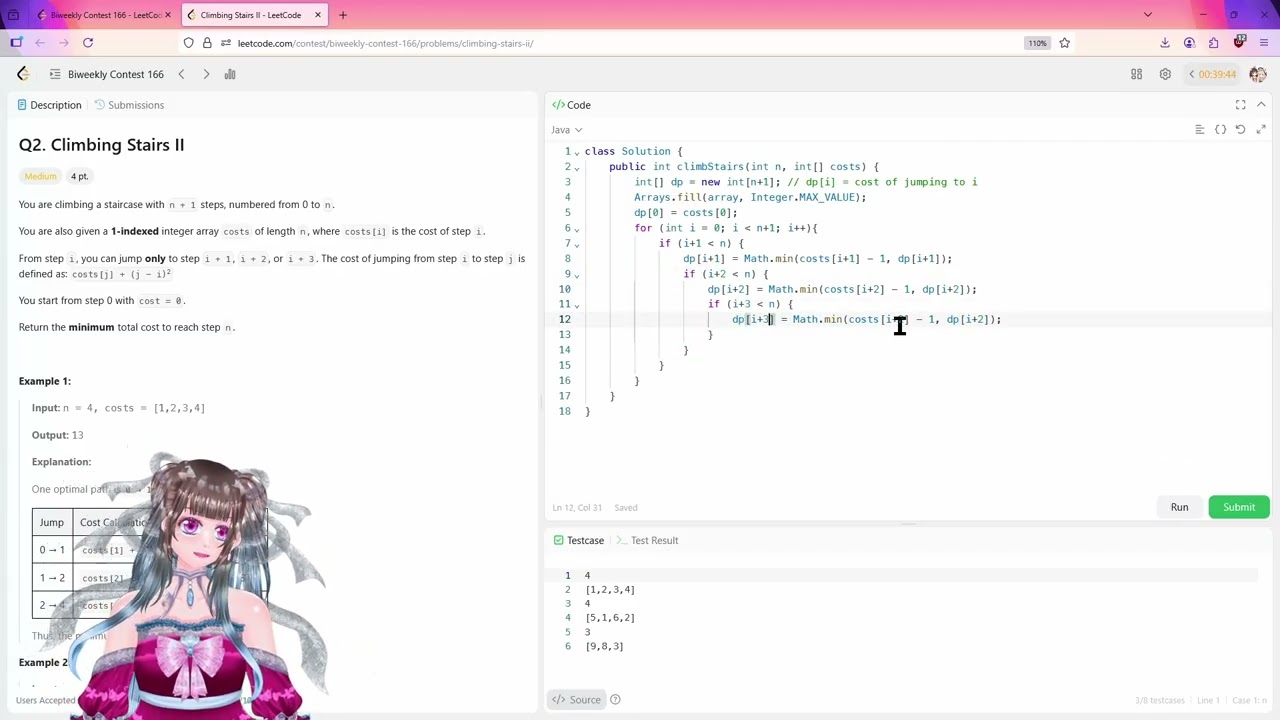Switch to the Submissions tab
The height and width of the screenshot is (720, 1280).
coord(129,105)
